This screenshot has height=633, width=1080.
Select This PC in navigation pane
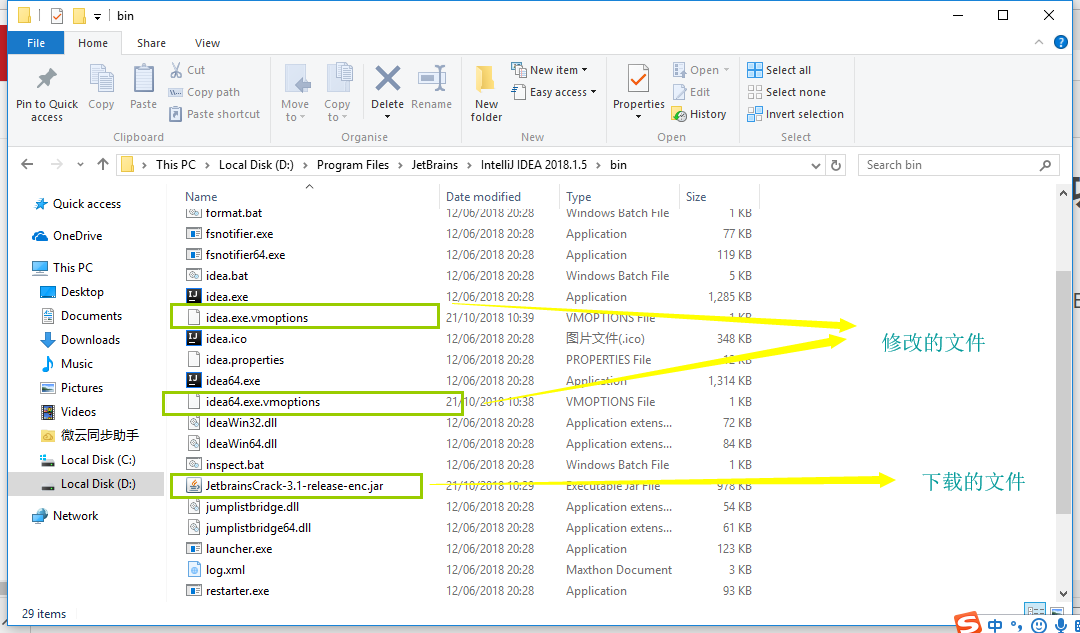pos(63,267)
